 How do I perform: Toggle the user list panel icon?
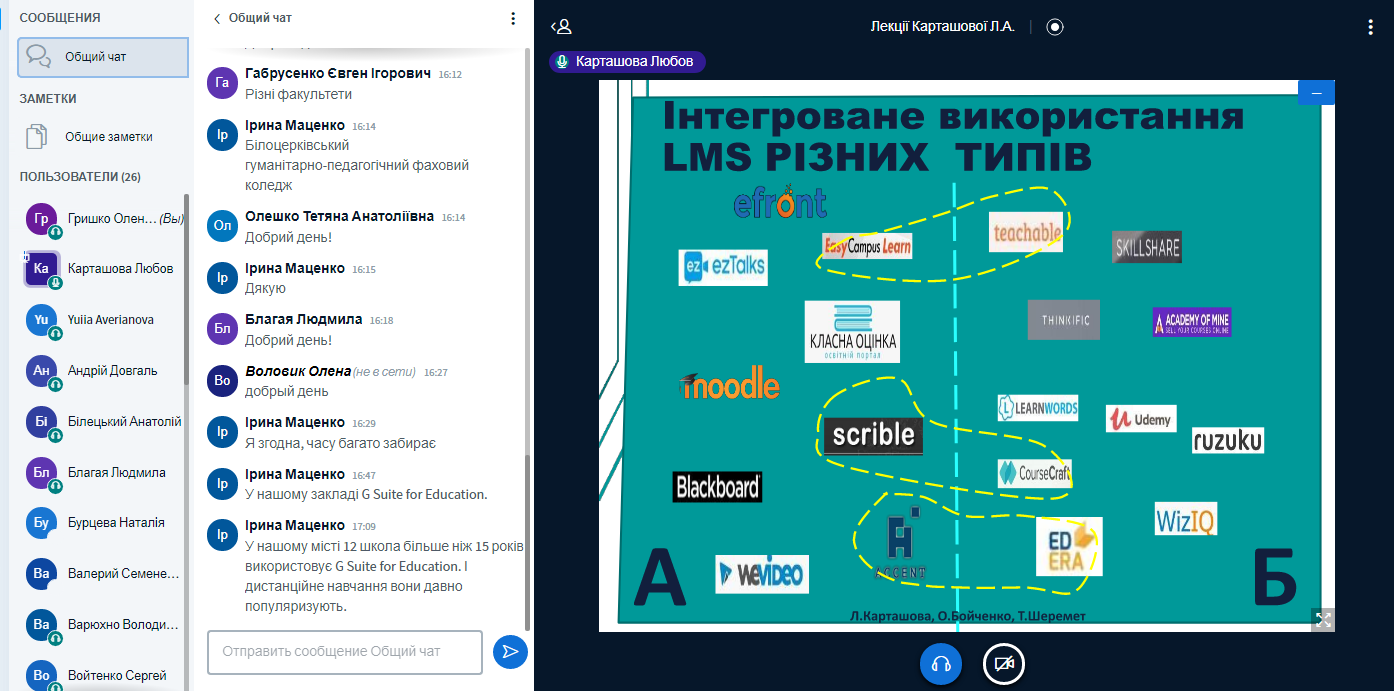562,27
